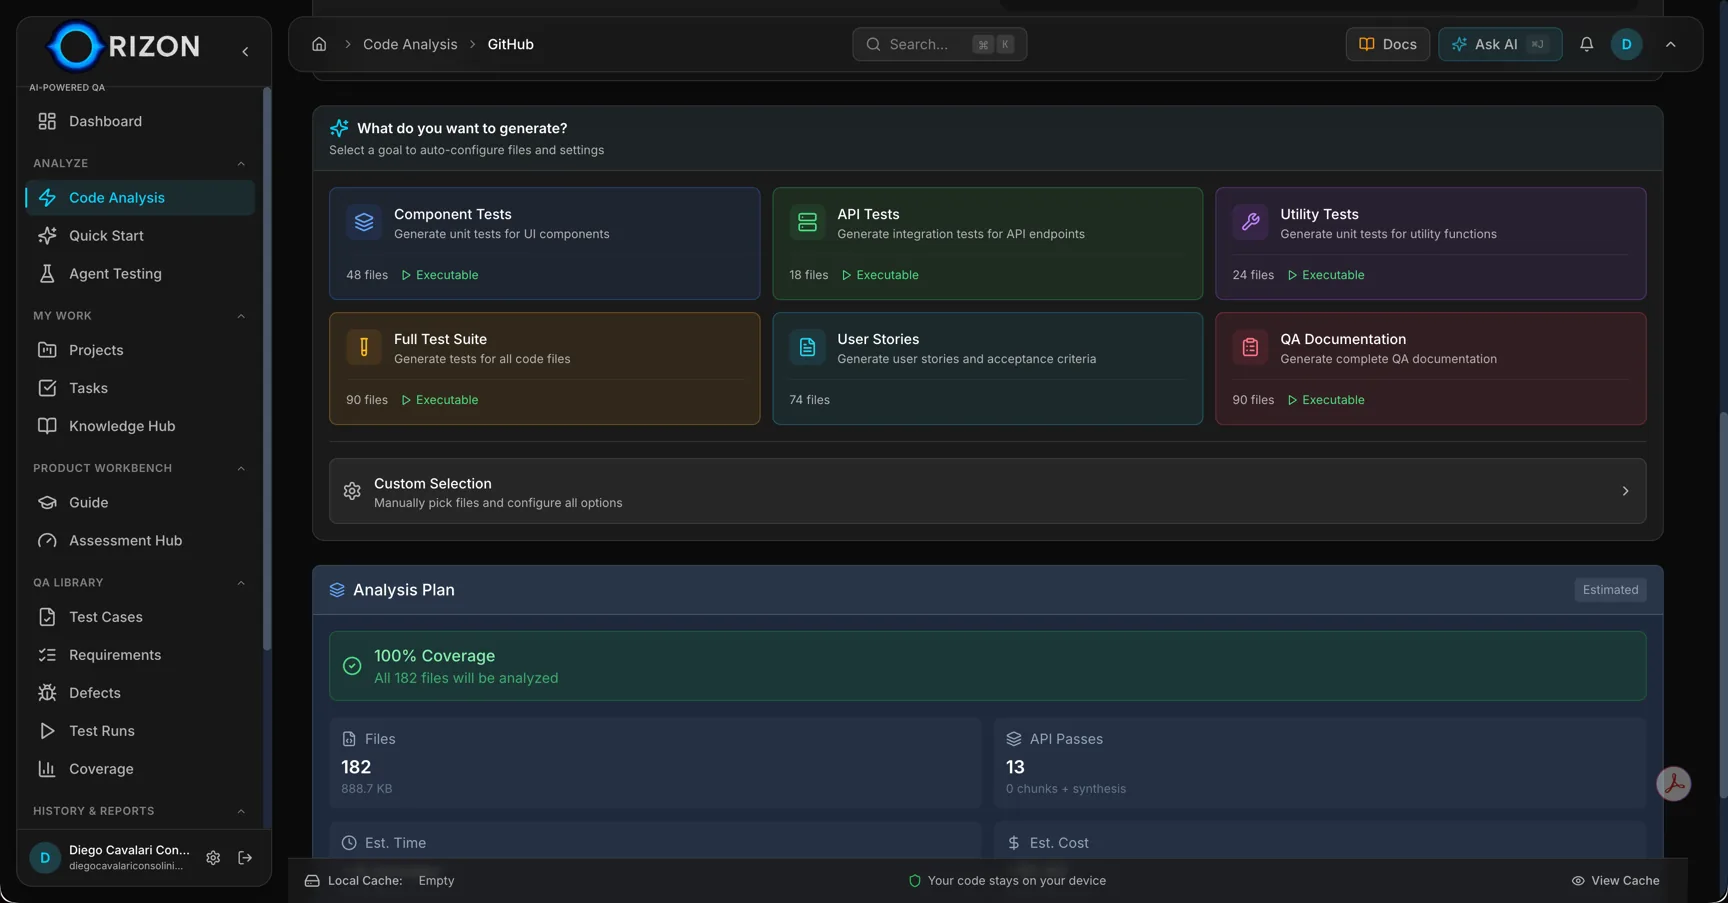The height and width of the screenshot is (903, 1728).
Task: Open Test Runs via the play icon
Action: 47,731
